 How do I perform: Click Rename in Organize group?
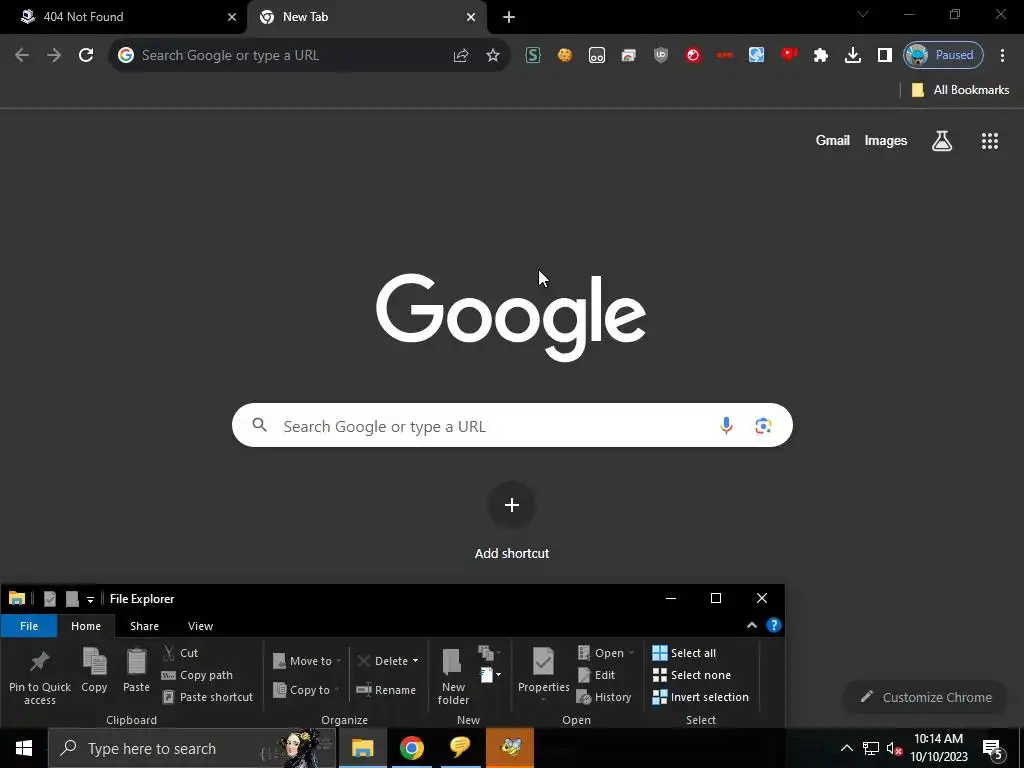pos(386,690)
